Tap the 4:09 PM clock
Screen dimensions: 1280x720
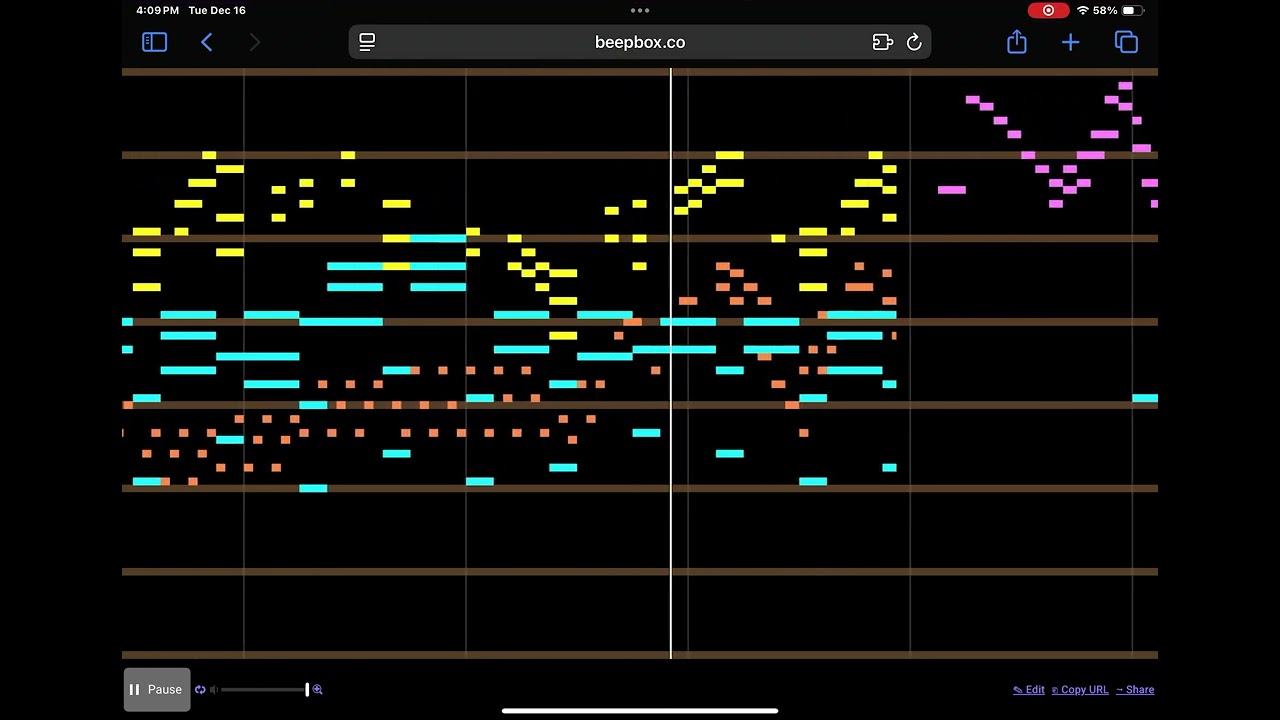157,10
